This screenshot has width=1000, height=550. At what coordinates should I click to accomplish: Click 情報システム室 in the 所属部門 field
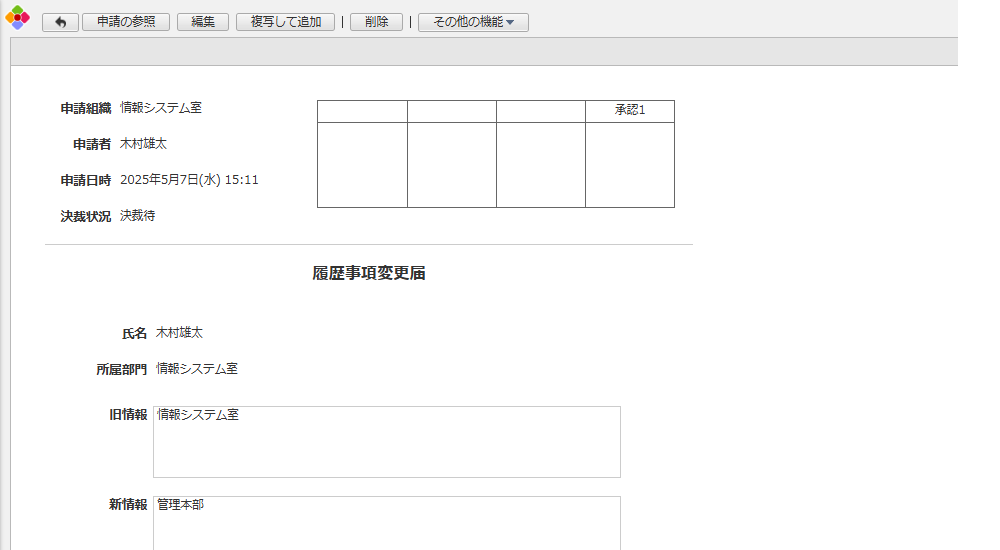point(197,369)
